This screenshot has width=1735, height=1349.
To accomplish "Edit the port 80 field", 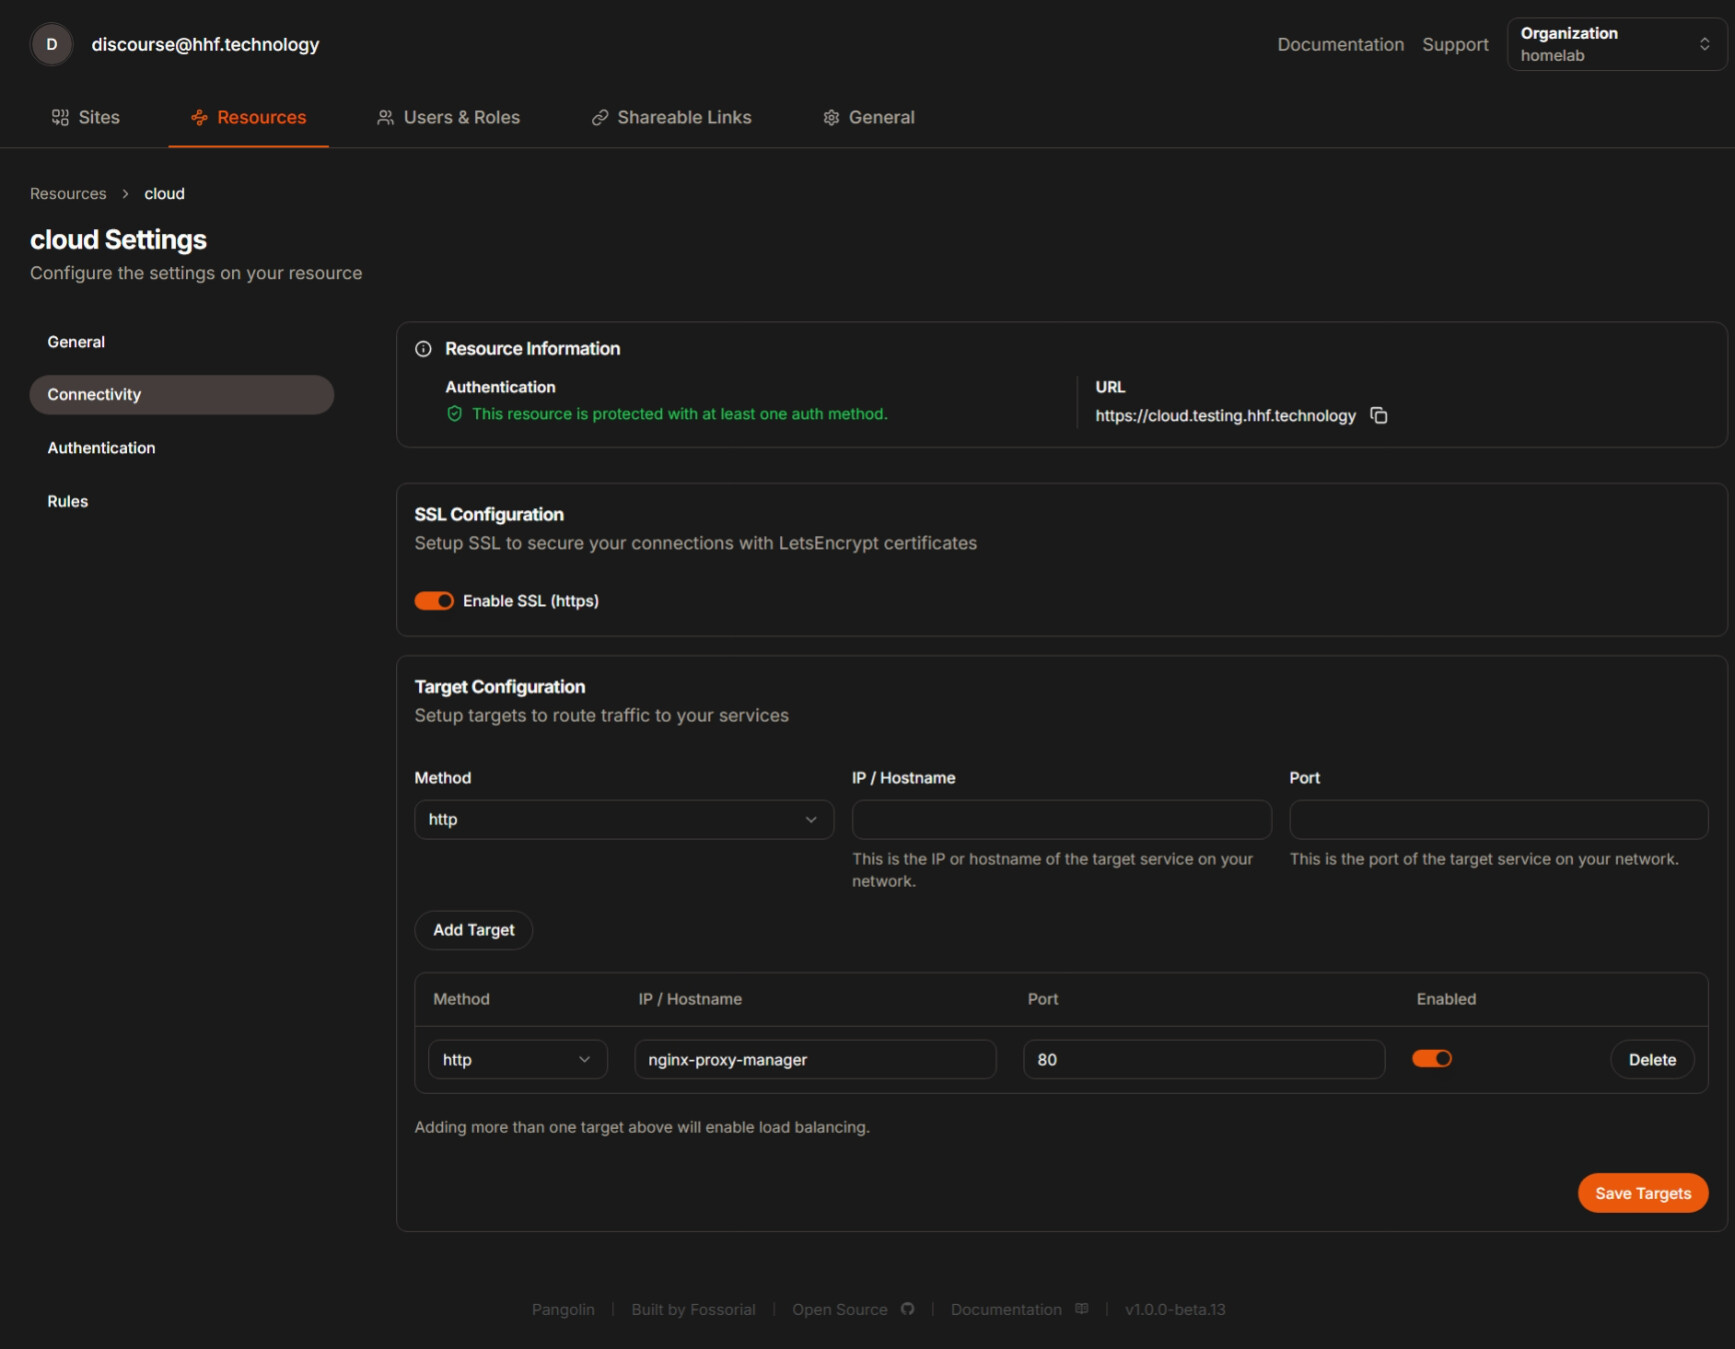I will click(1204, 1060).
